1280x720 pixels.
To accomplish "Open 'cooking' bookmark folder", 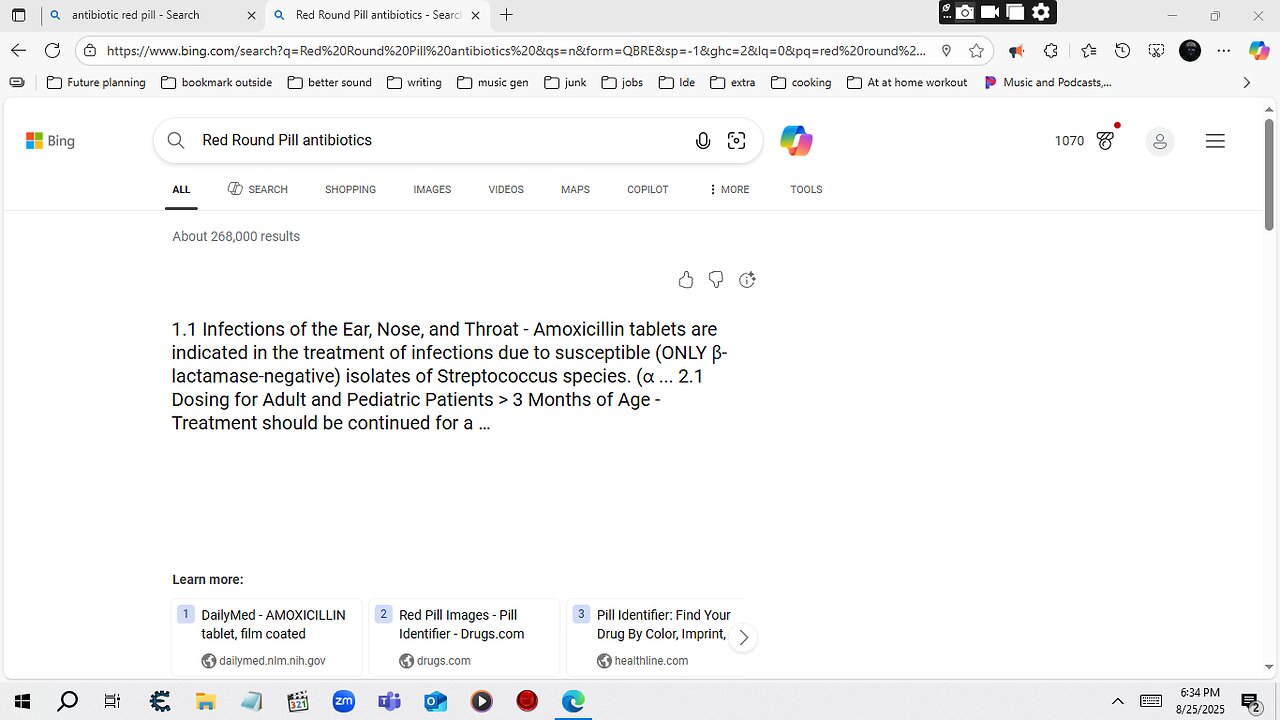I will (800, 83).
